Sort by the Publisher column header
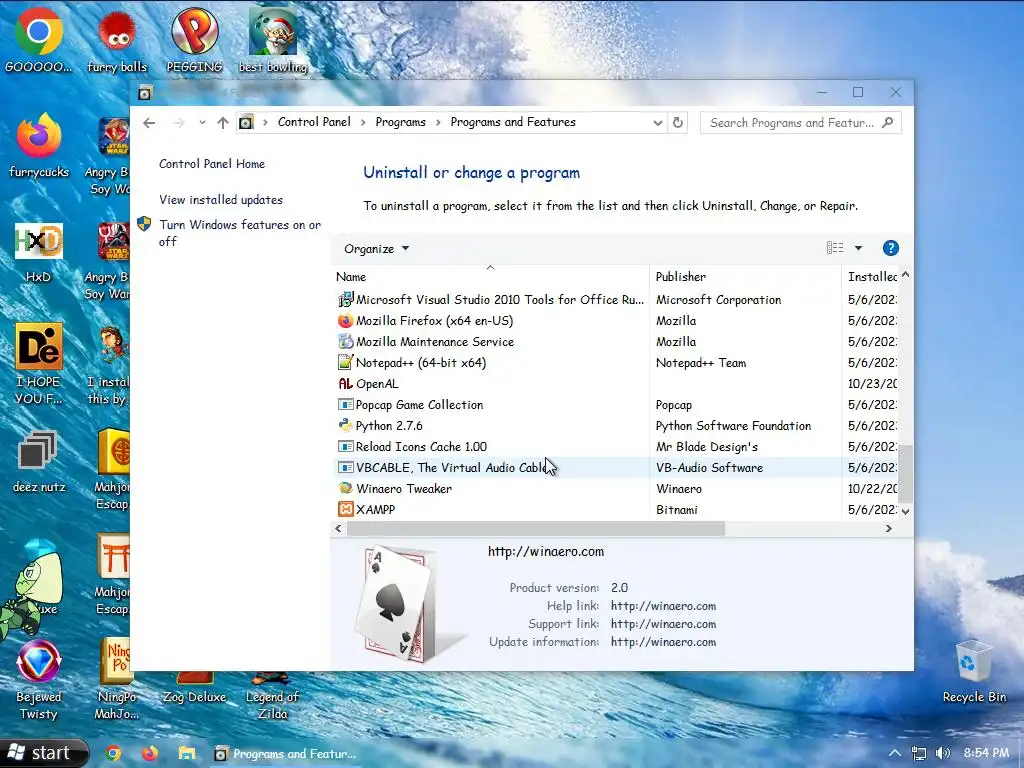 coord(746,276)
